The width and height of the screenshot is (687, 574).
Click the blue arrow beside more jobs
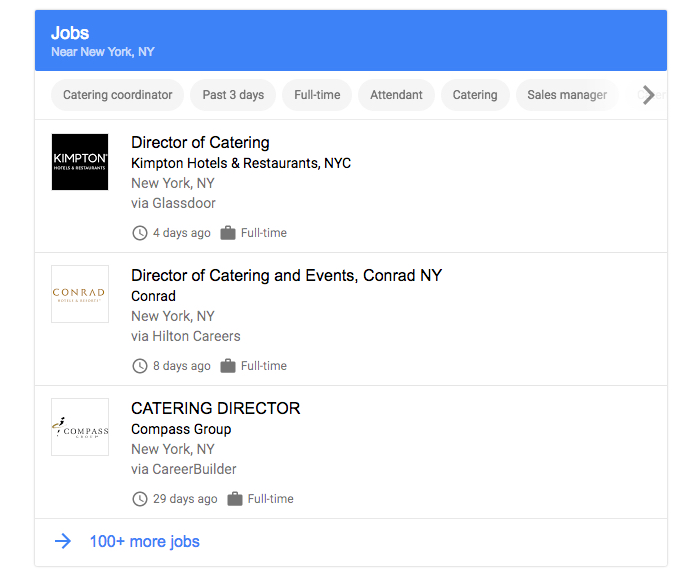[63, 541]
